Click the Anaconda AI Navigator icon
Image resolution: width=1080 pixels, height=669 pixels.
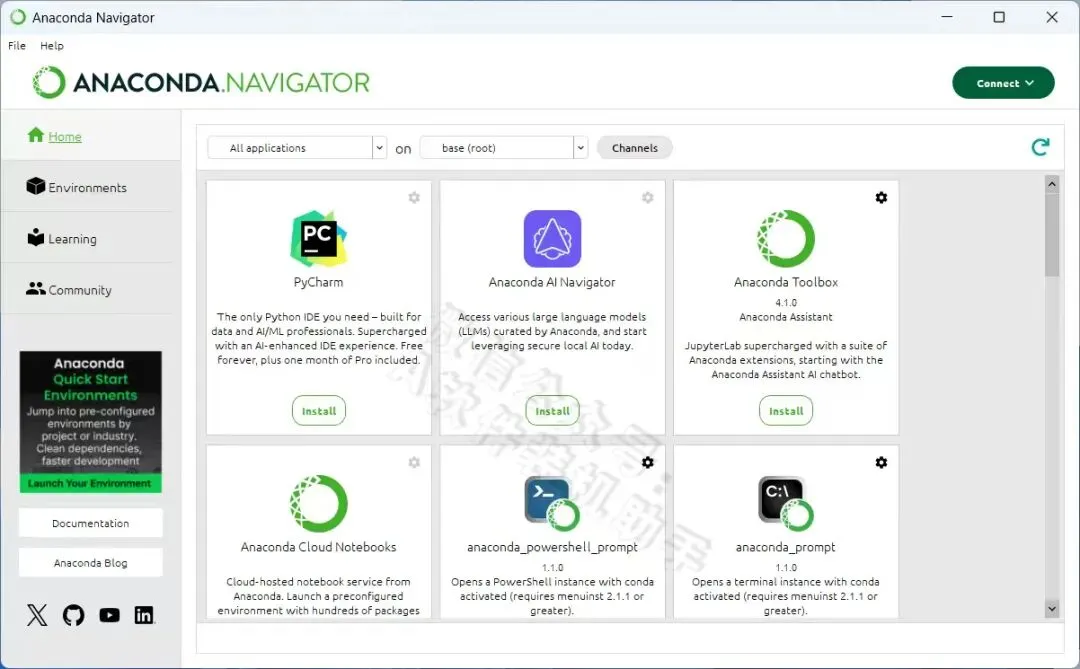pos(552,238)
